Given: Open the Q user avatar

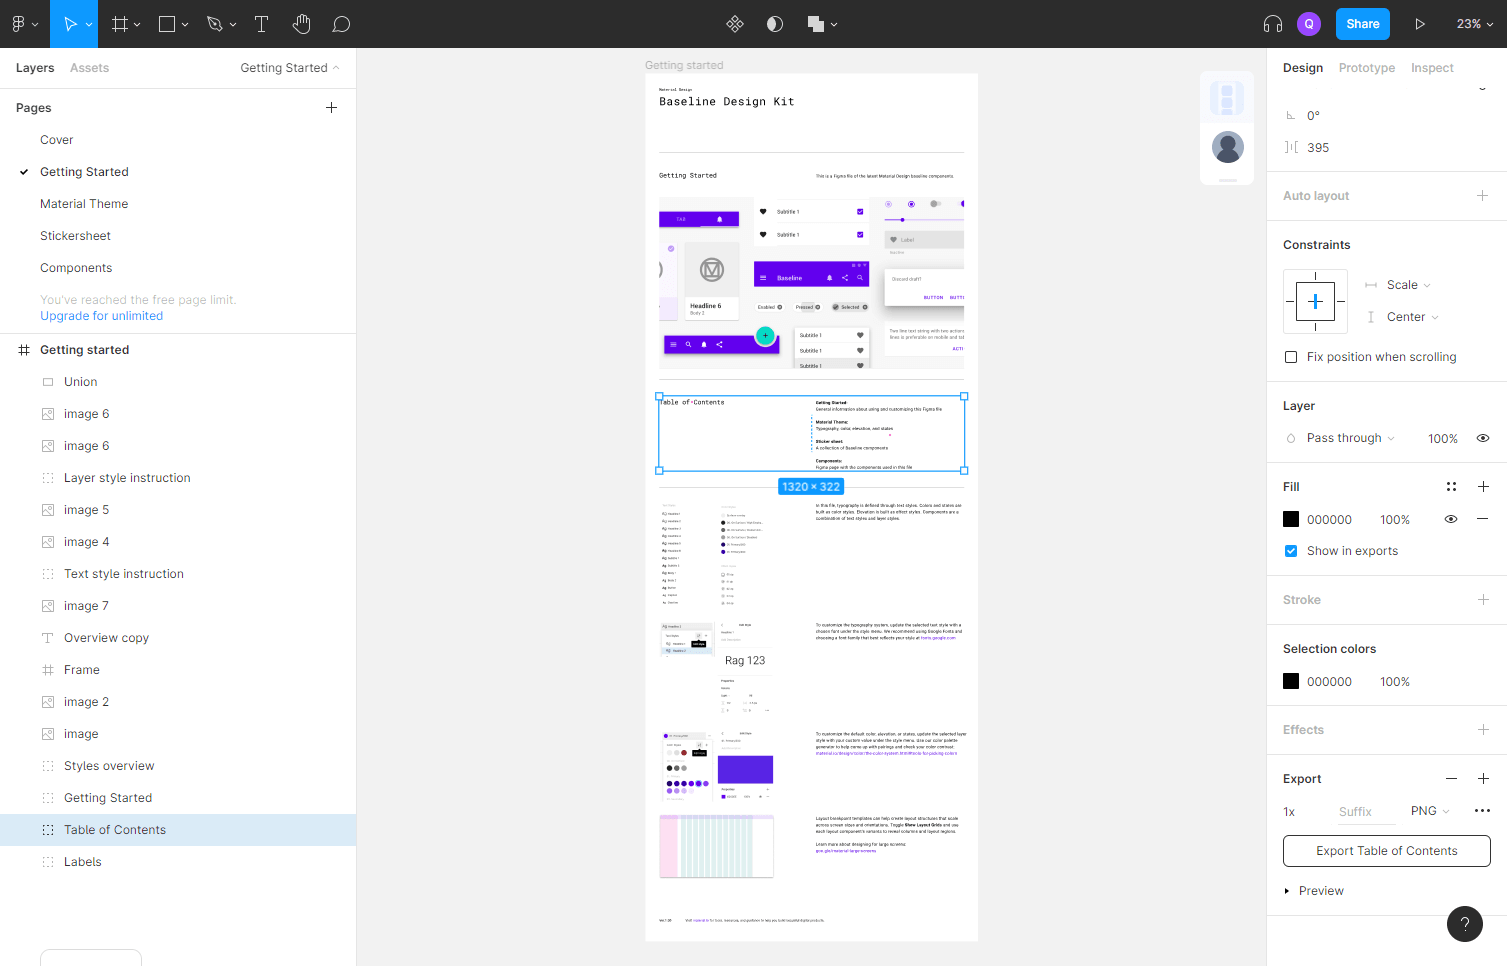Looking at the screenshot, I should click(1309, 24).
